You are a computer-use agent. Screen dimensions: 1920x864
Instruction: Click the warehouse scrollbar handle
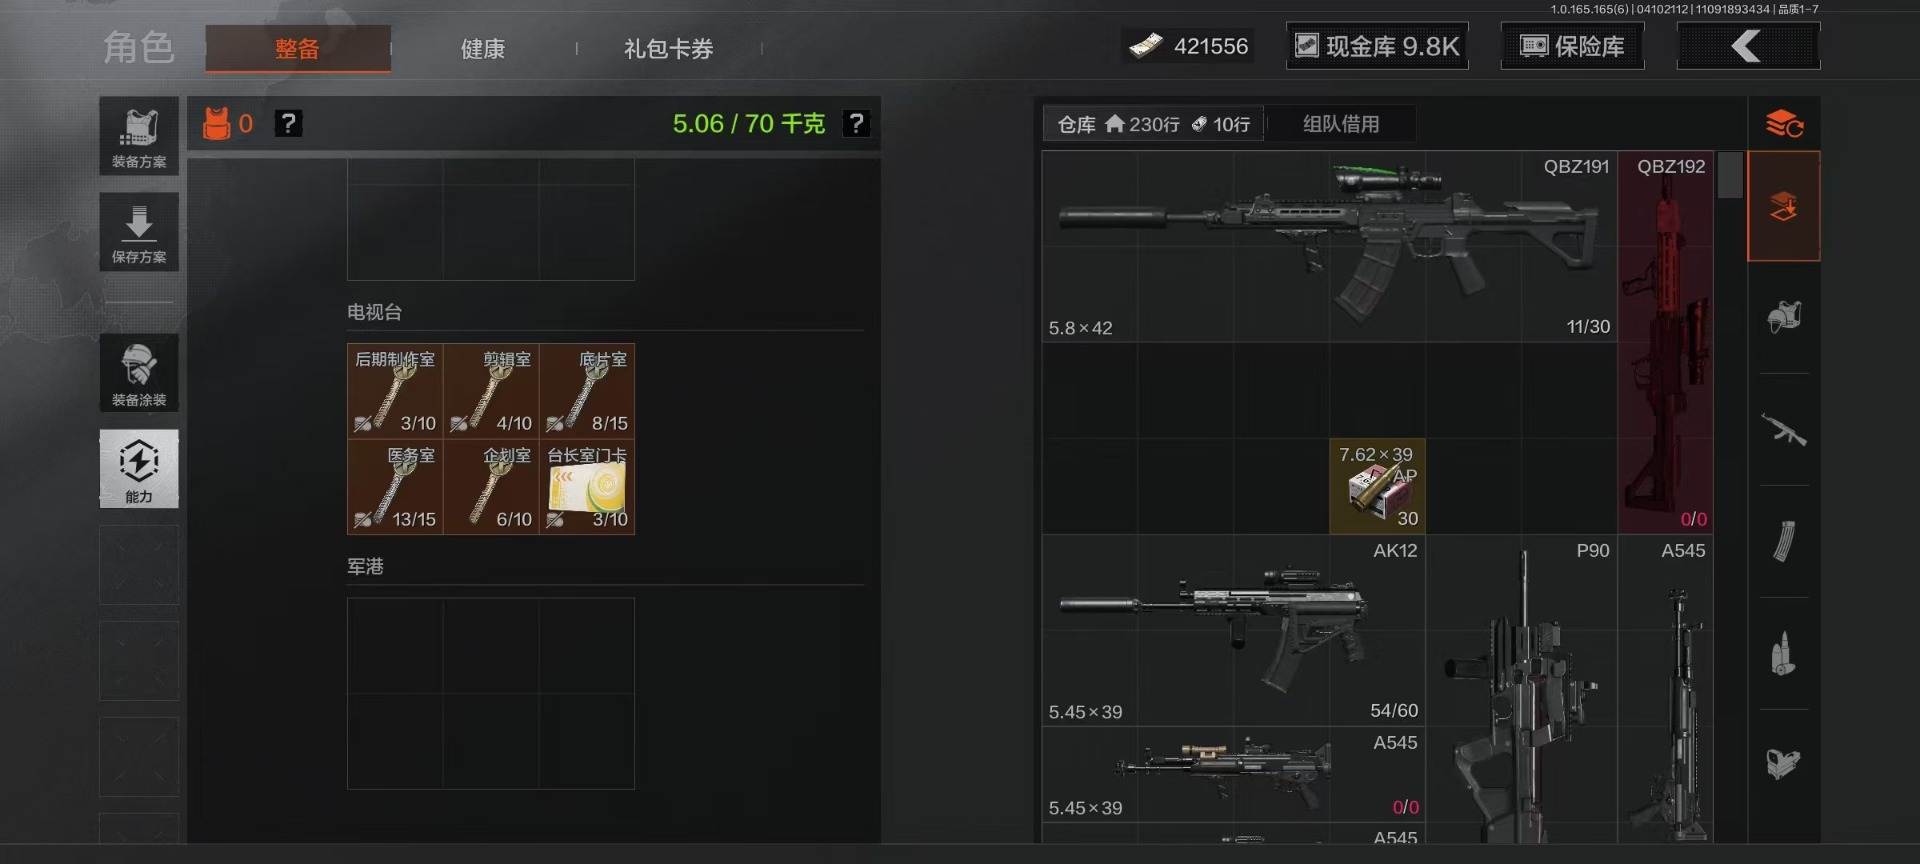(x=1730, y=175)
